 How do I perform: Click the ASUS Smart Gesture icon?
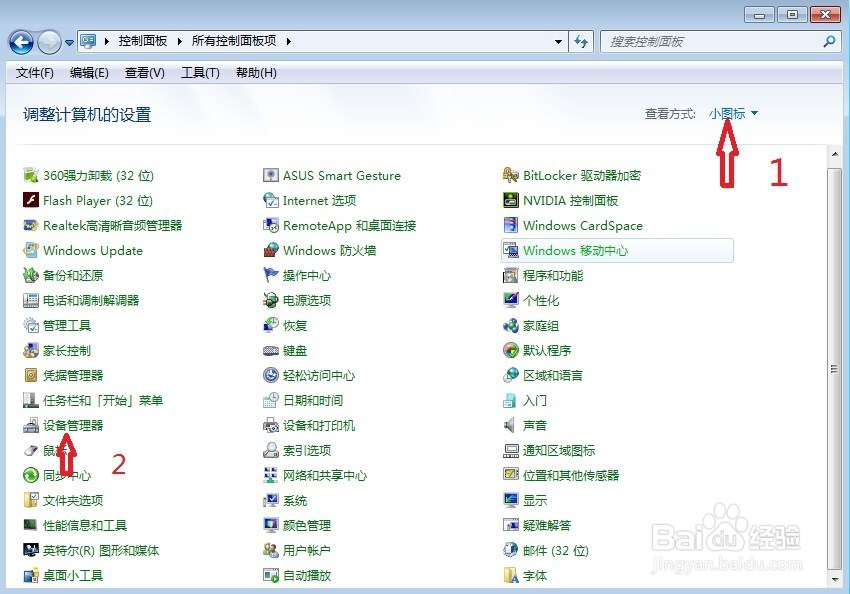click(271, 175)
